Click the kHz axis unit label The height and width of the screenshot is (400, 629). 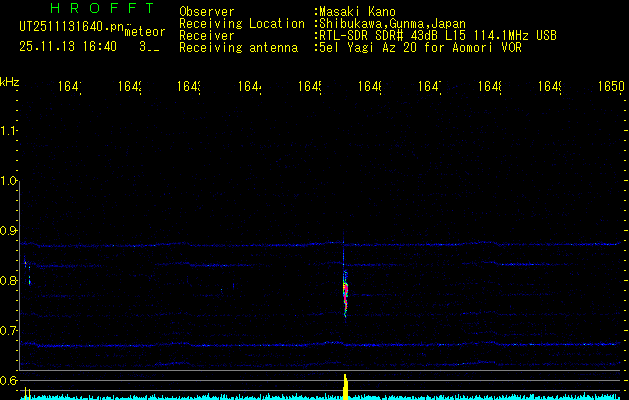pyautogui.click(x=10, y=80)
